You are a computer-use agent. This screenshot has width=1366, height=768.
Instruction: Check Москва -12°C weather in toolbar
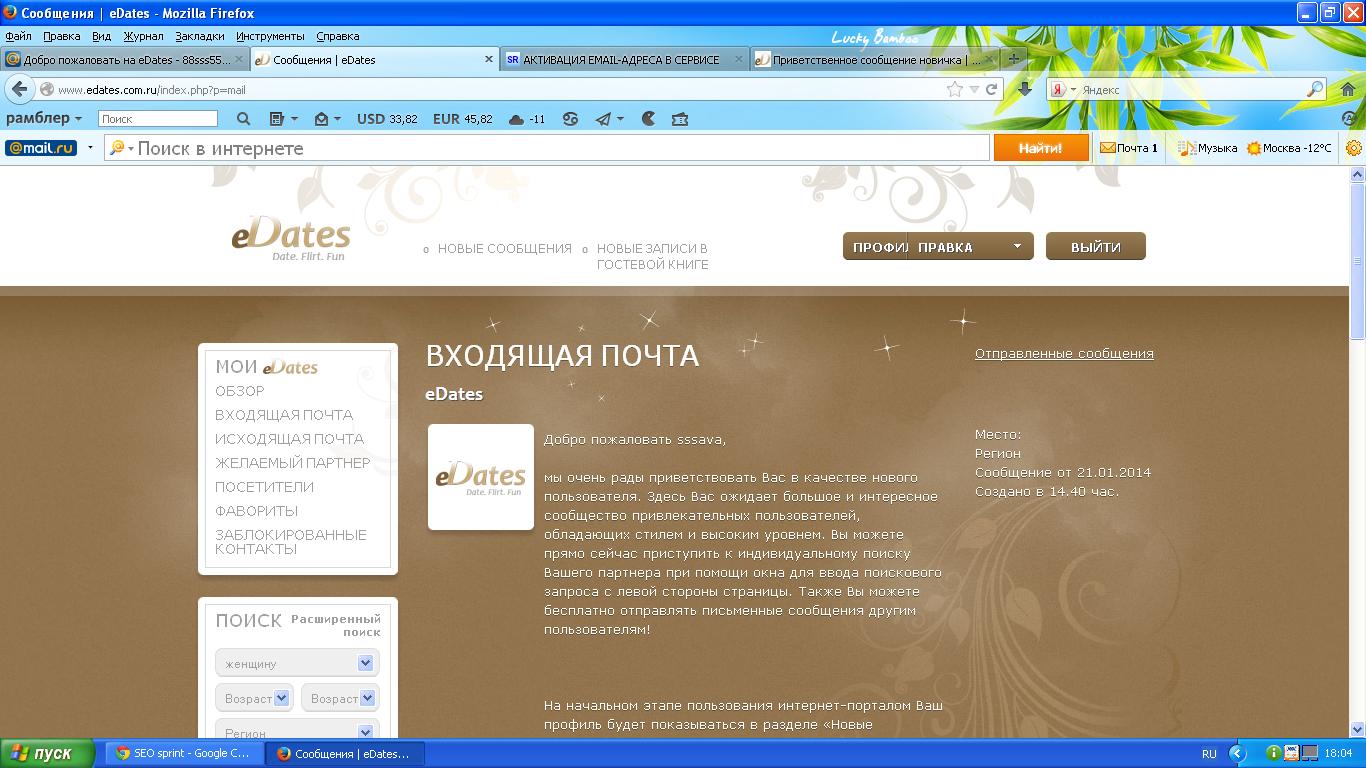click(1289, 148)
